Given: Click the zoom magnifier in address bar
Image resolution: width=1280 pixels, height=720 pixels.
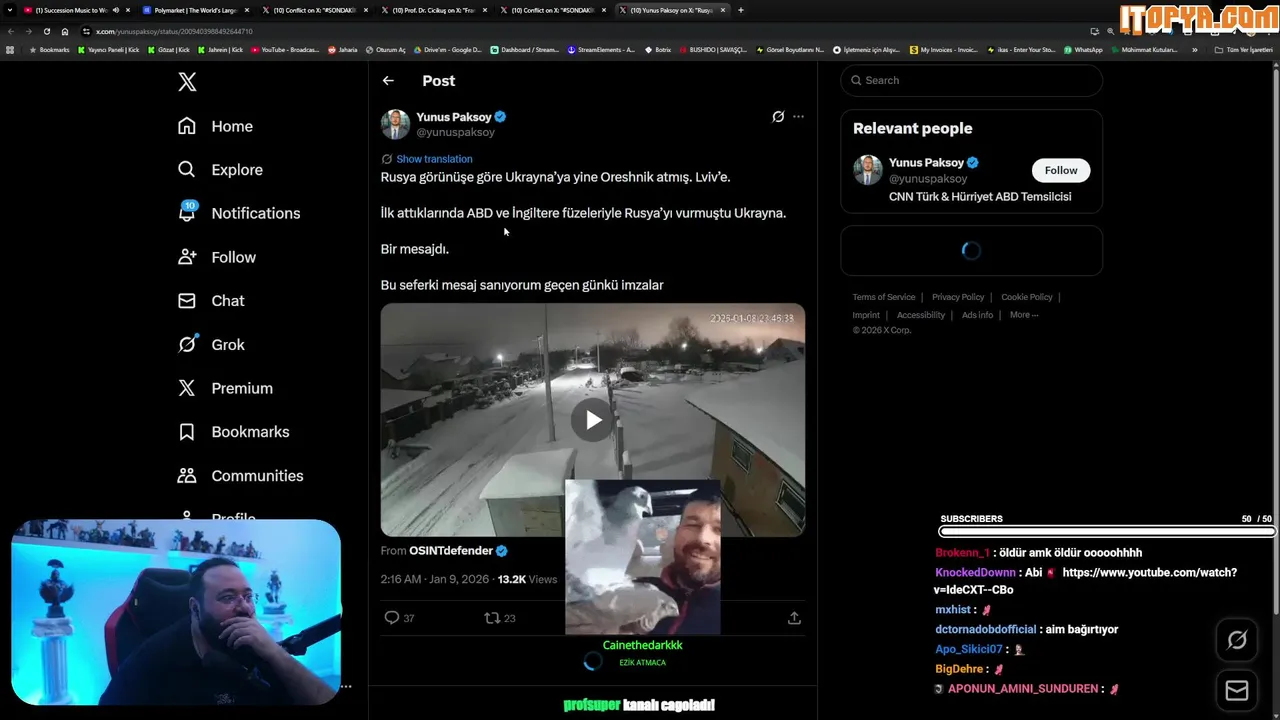Looking at the screenshot, I should pos(1110,31).
